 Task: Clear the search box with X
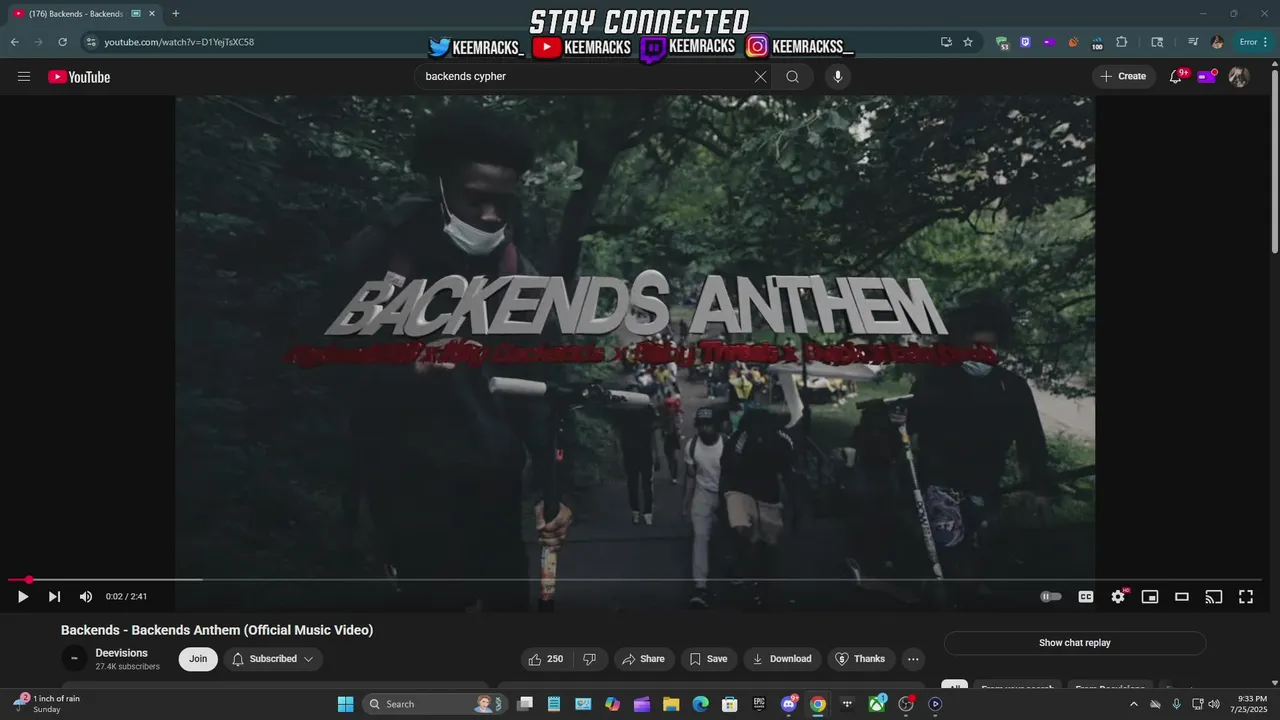click(760, 77)
